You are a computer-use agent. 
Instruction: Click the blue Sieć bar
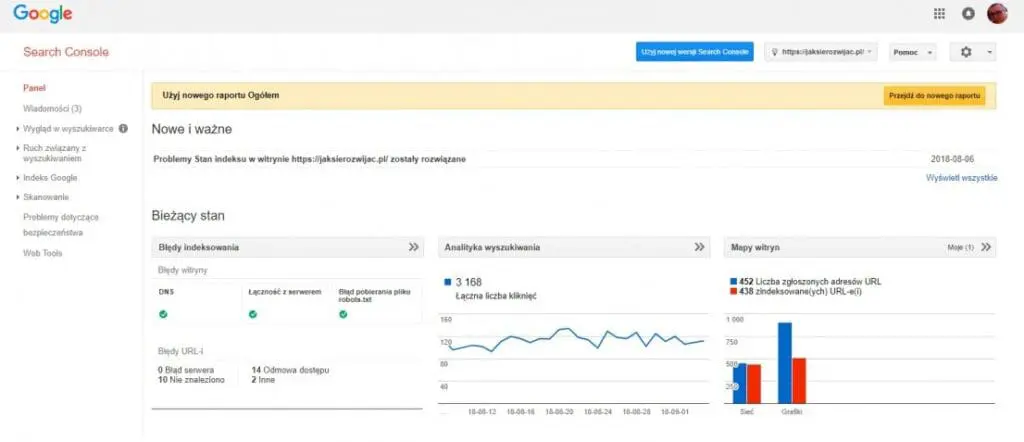click(739, 383)
